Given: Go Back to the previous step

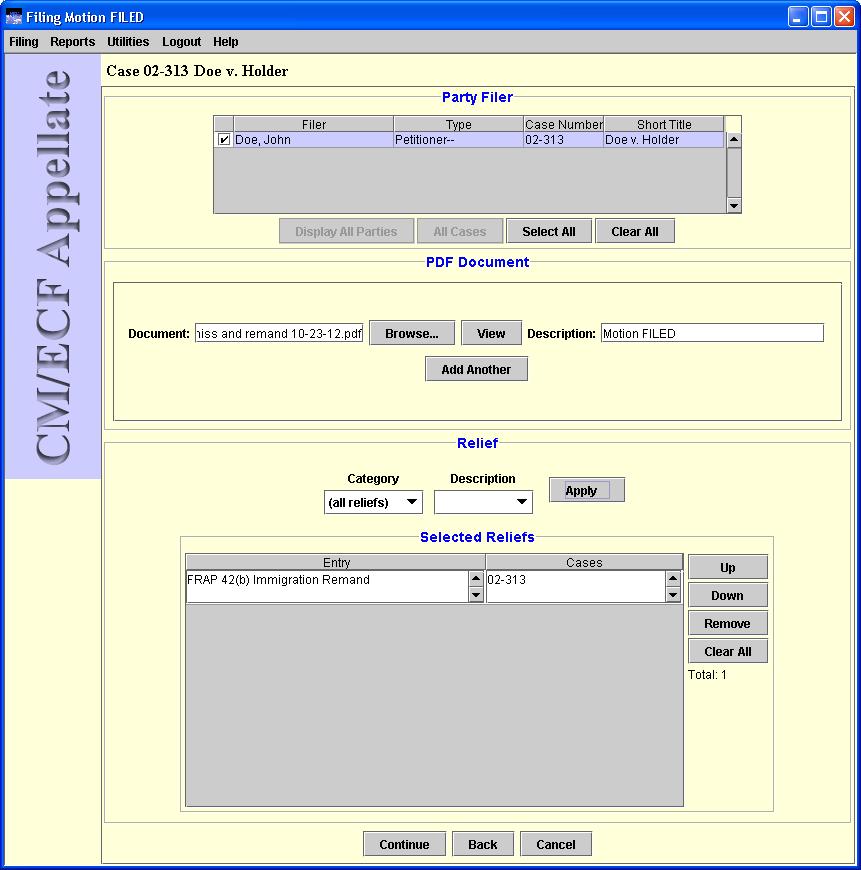Looking at the screenshot, I should click(x=483, y=844).
